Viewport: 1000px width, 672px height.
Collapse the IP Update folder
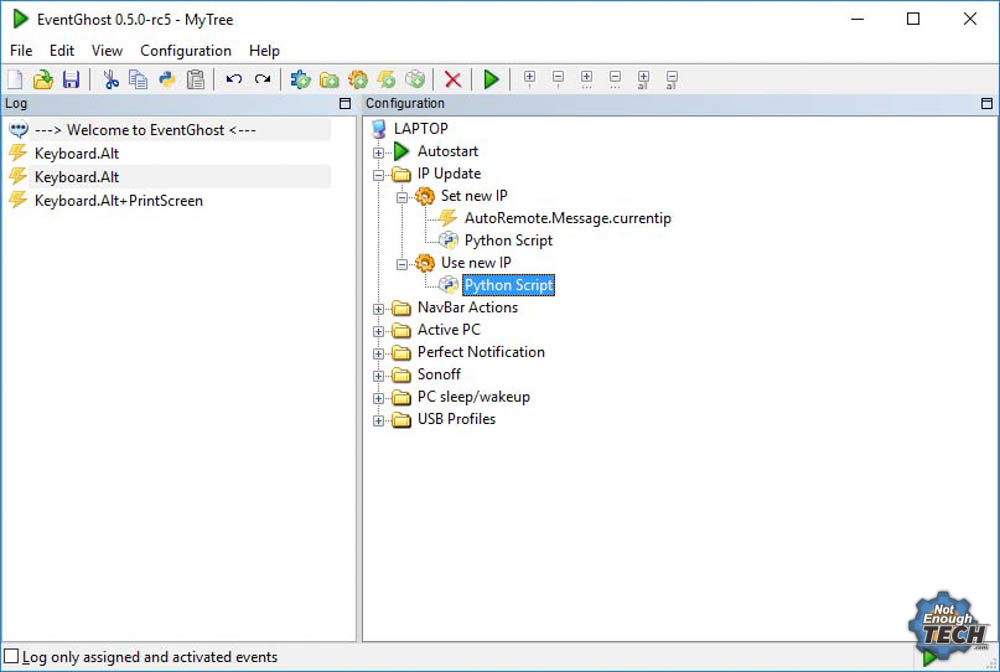click(x=379, y=175)
